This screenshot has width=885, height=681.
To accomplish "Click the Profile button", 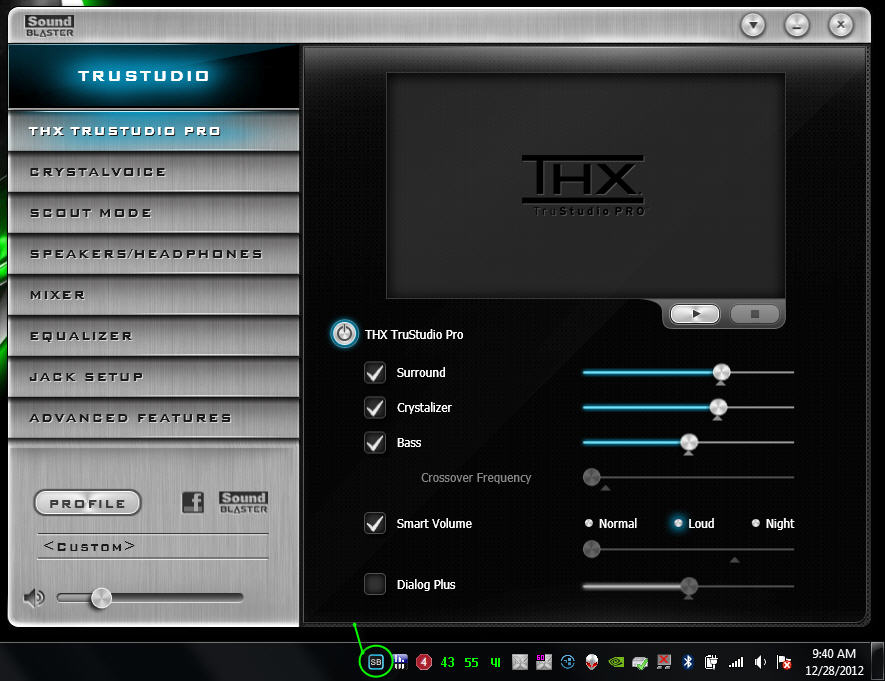I will point(87,503).
